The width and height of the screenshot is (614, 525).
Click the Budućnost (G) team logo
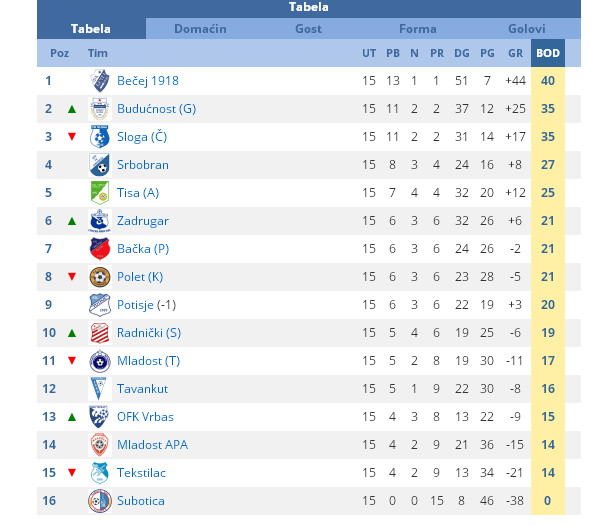[x=99, y=109]
